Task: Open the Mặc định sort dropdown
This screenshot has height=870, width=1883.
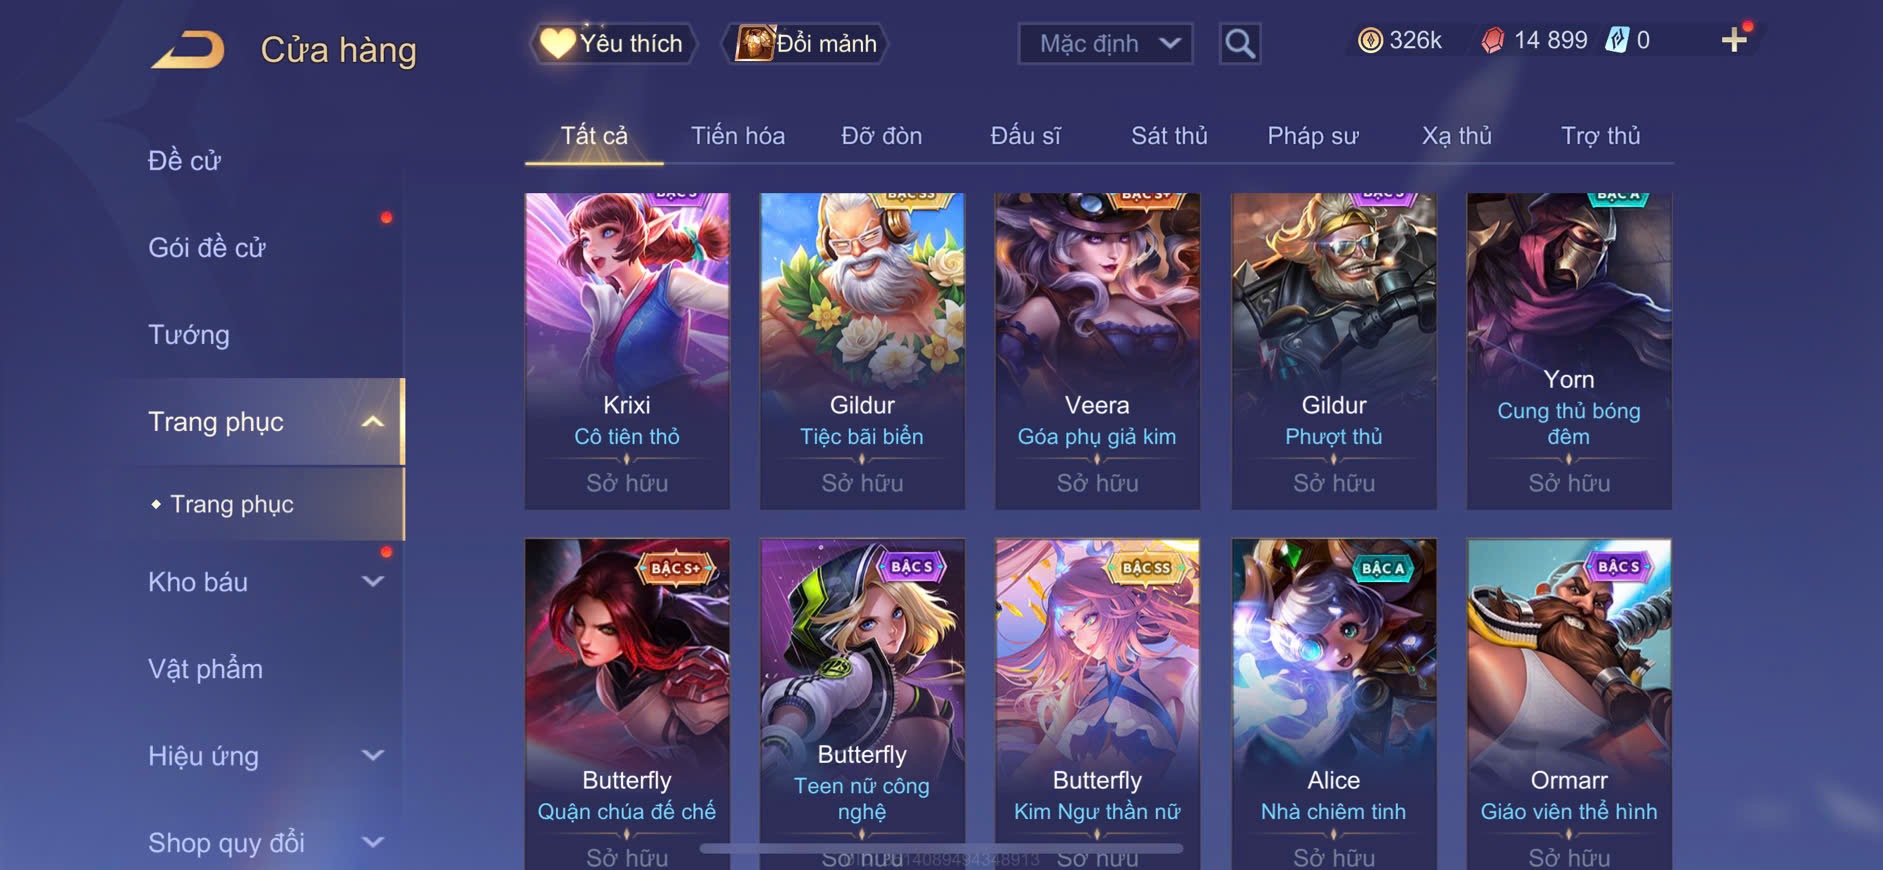Action: [1106, 44]
